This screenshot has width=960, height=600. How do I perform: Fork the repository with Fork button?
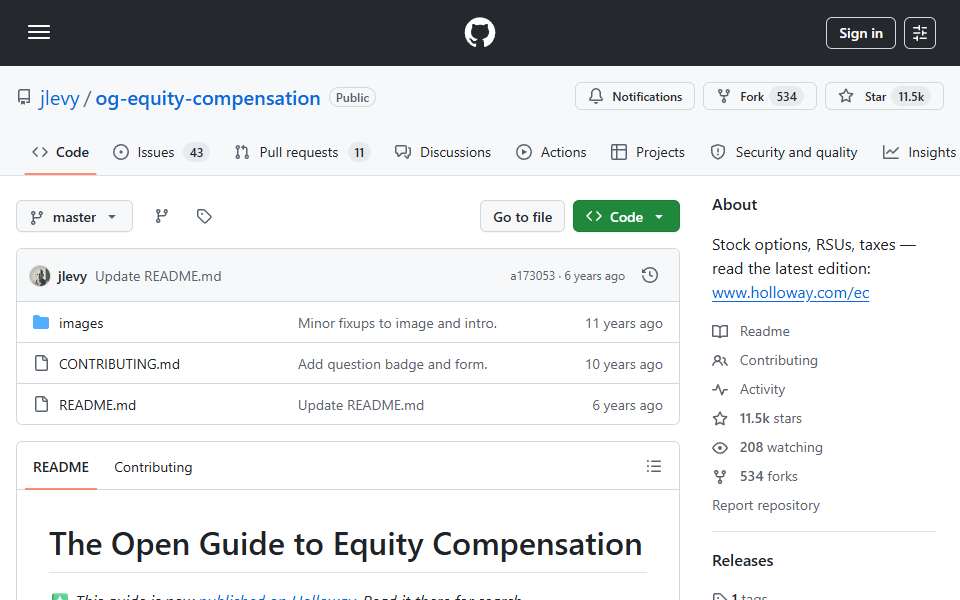click(x=759, y=97)
